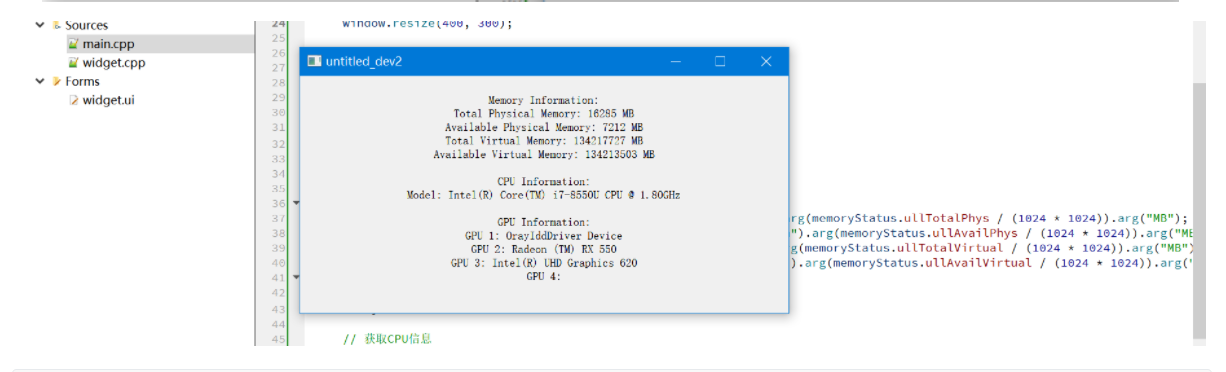Click 'GPU 3: Intel(R) UHD Graphics 620' line

click(543, 263)
